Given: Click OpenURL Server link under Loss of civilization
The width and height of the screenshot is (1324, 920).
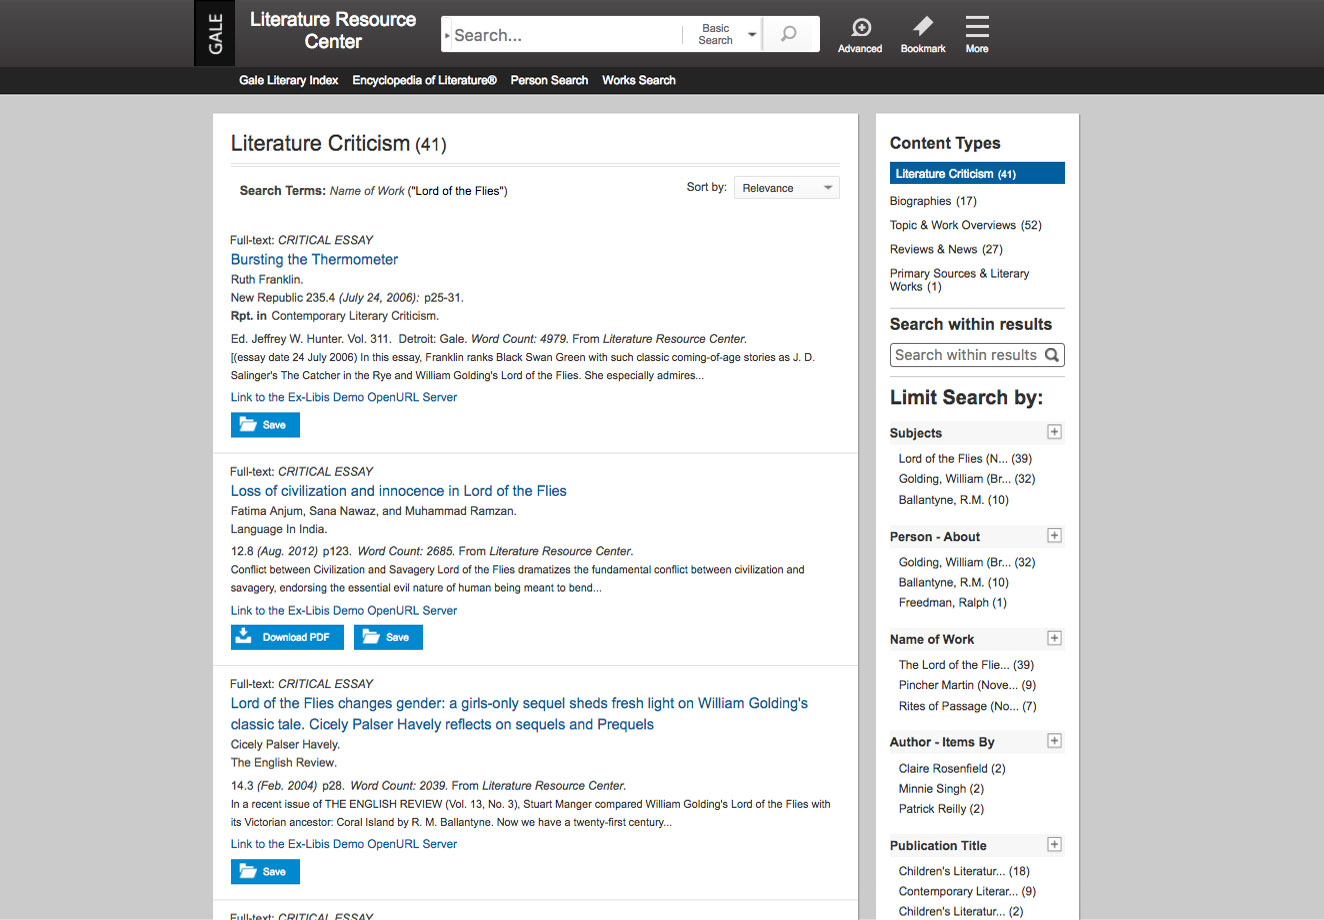Looking at the screenshot, I should pyautogui.click(x=344, y=610).
